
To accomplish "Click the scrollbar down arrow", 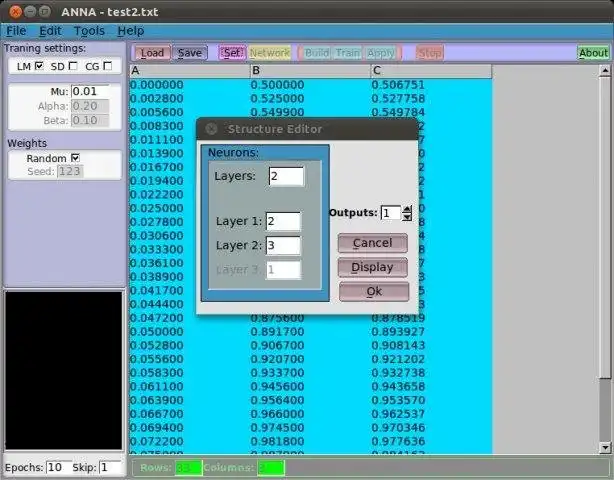I will point(605,447).
